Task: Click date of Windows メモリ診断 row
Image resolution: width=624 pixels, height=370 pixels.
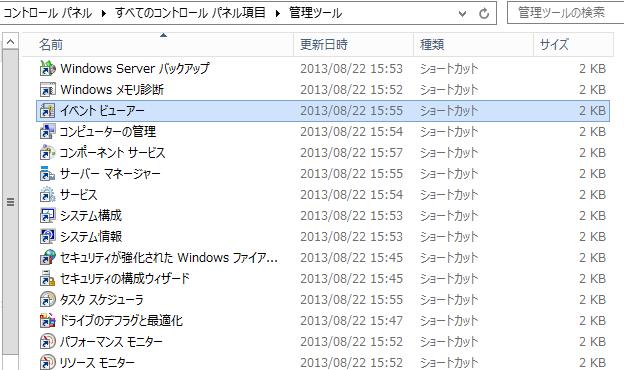Action: [x=351, y=90]
